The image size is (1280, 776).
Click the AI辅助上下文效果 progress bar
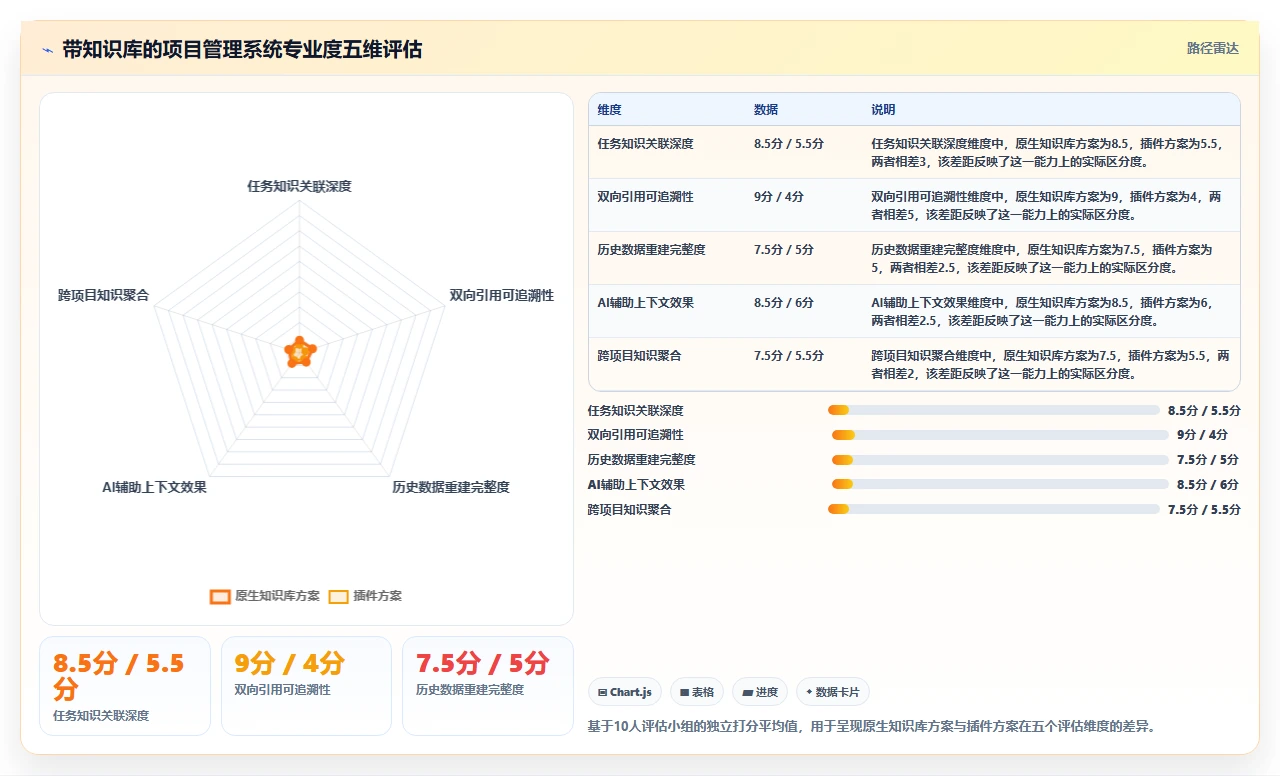pos(1000,484)
